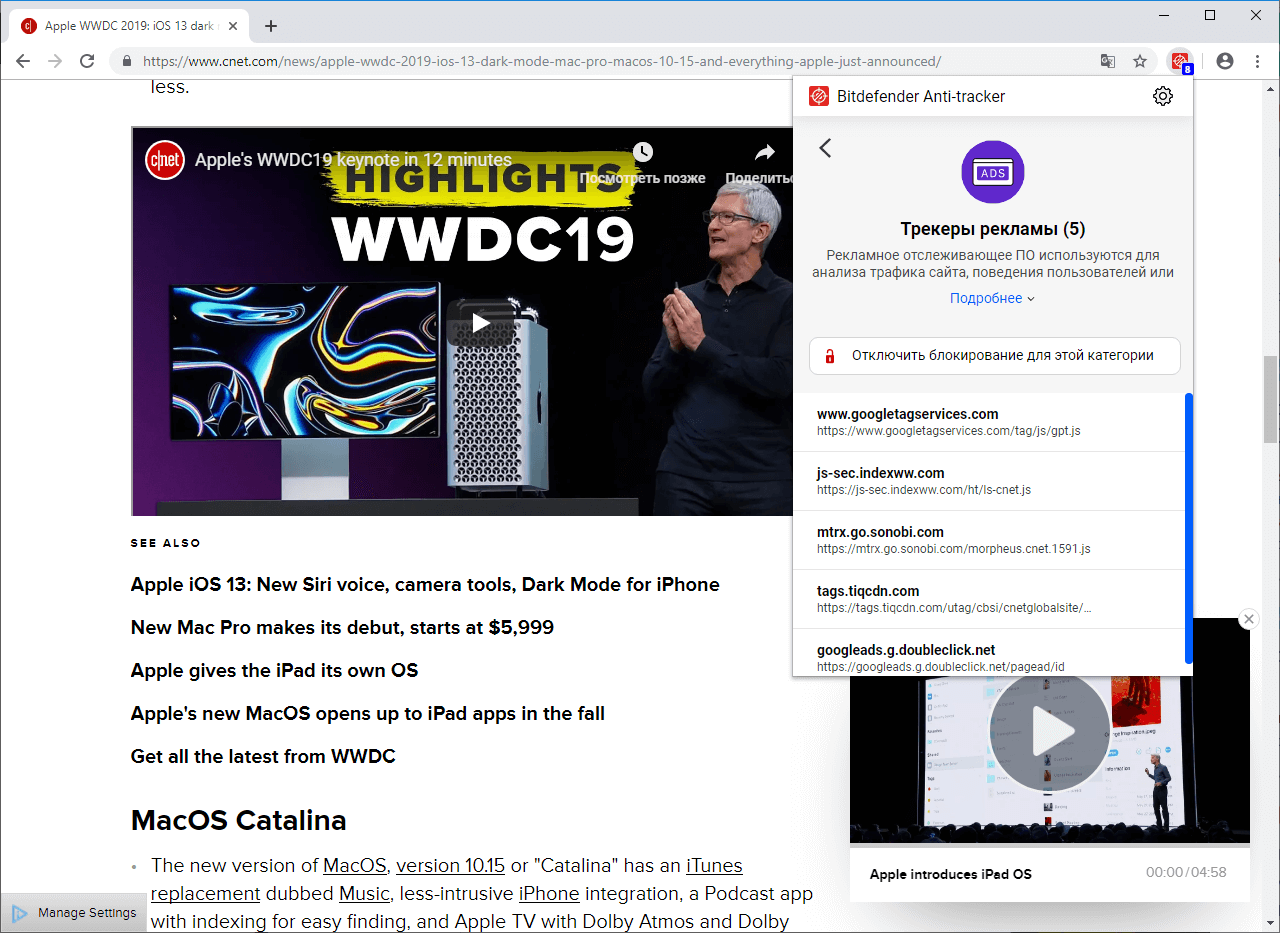Select www.googletagservices.com tracker entry

pyautogui.click(x=988, y=422)
